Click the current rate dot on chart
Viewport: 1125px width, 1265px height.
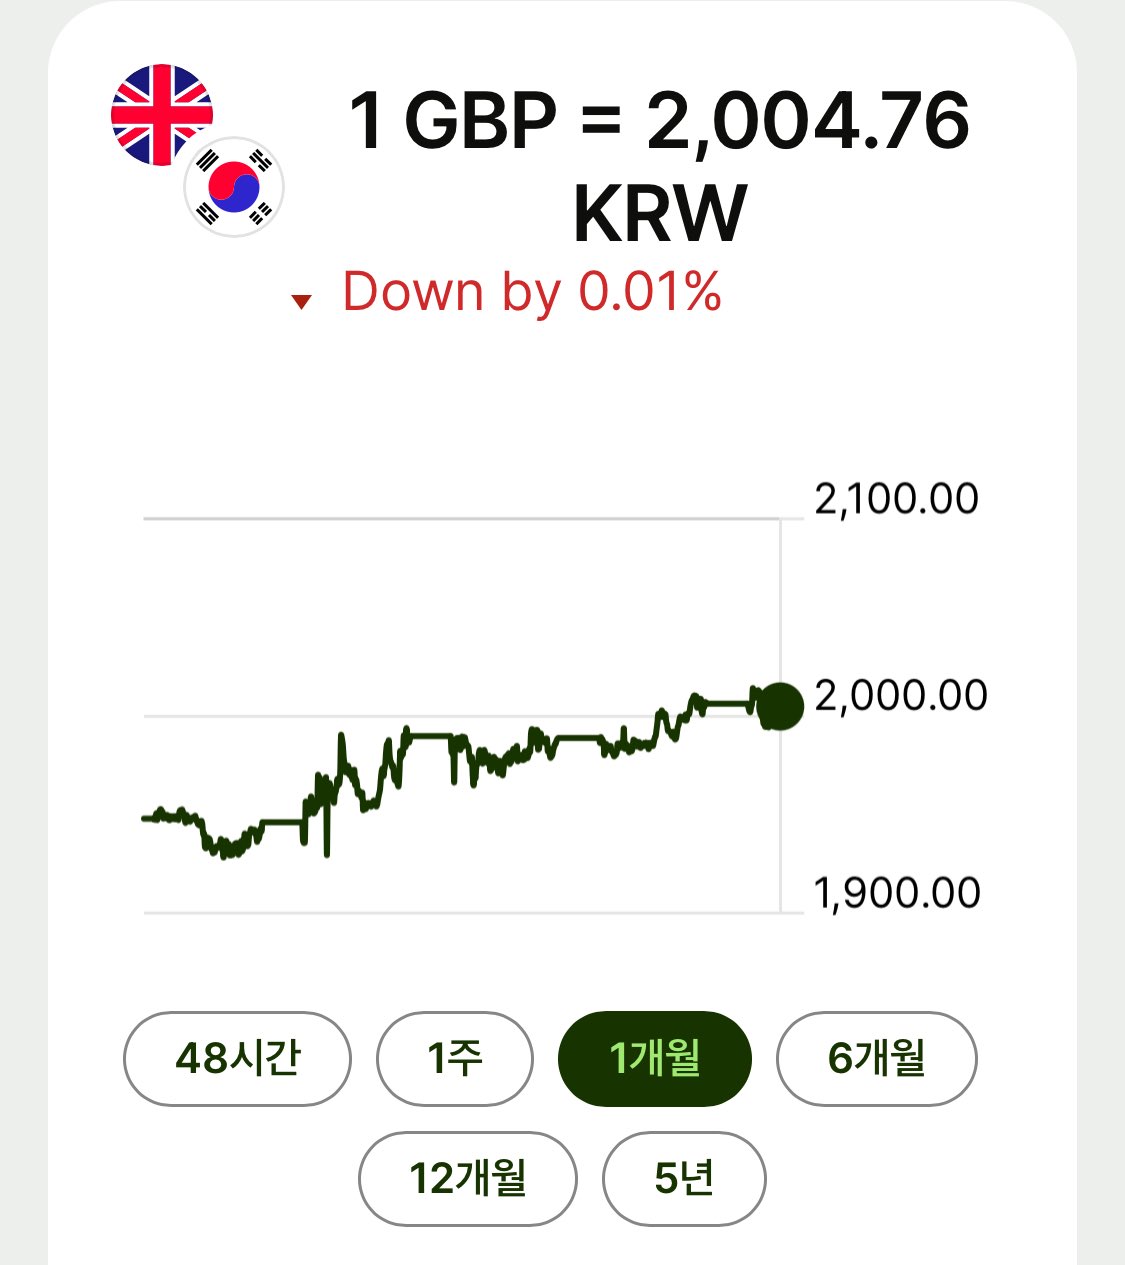[x=779, y=706]
